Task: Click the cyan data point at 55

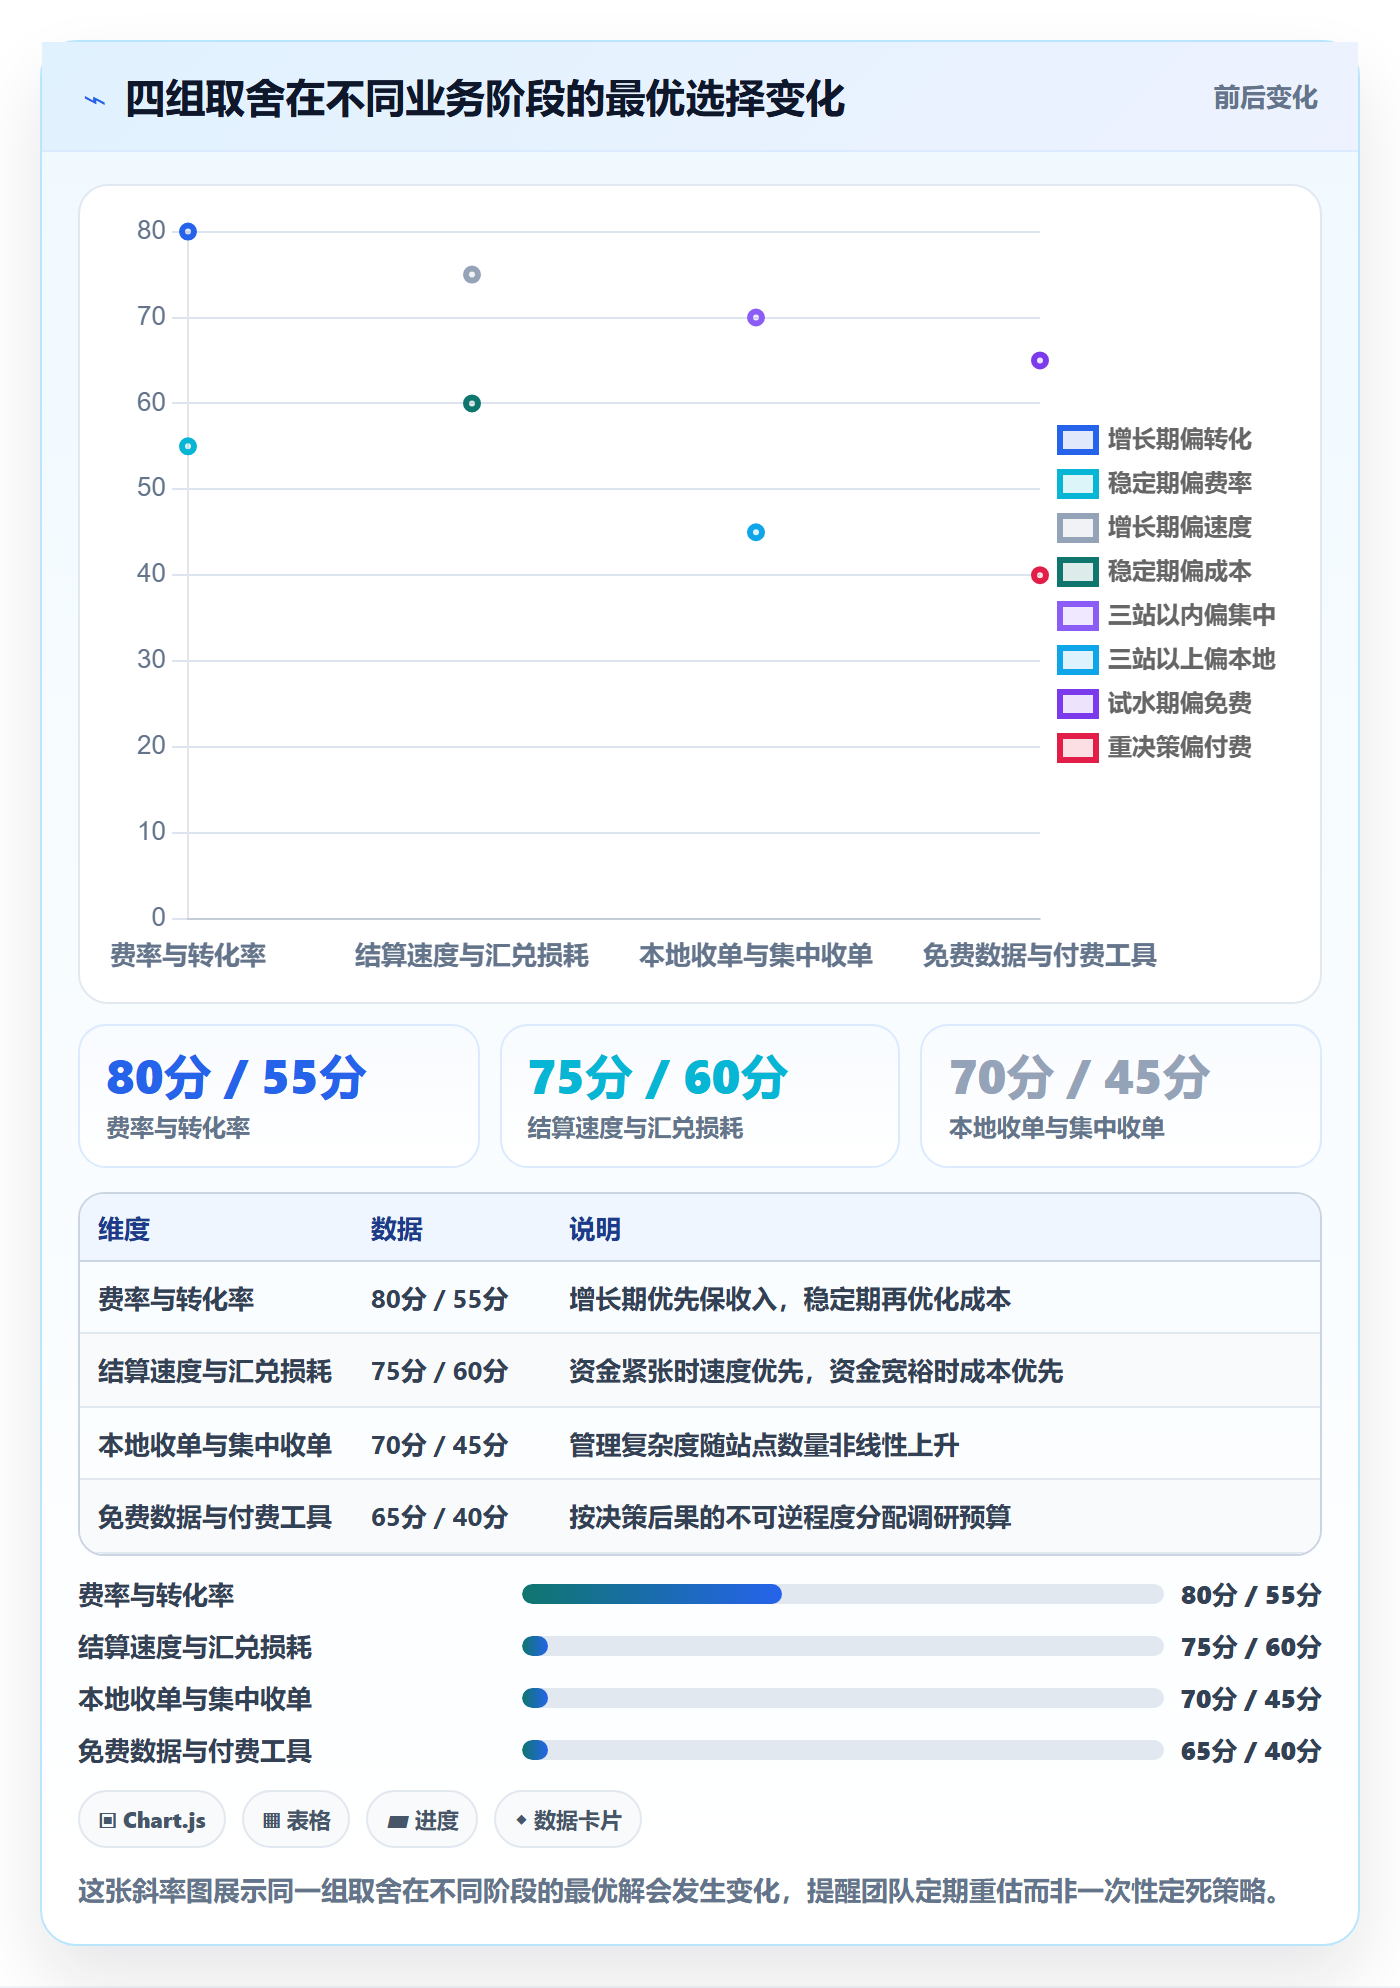Action: [188, 446]
